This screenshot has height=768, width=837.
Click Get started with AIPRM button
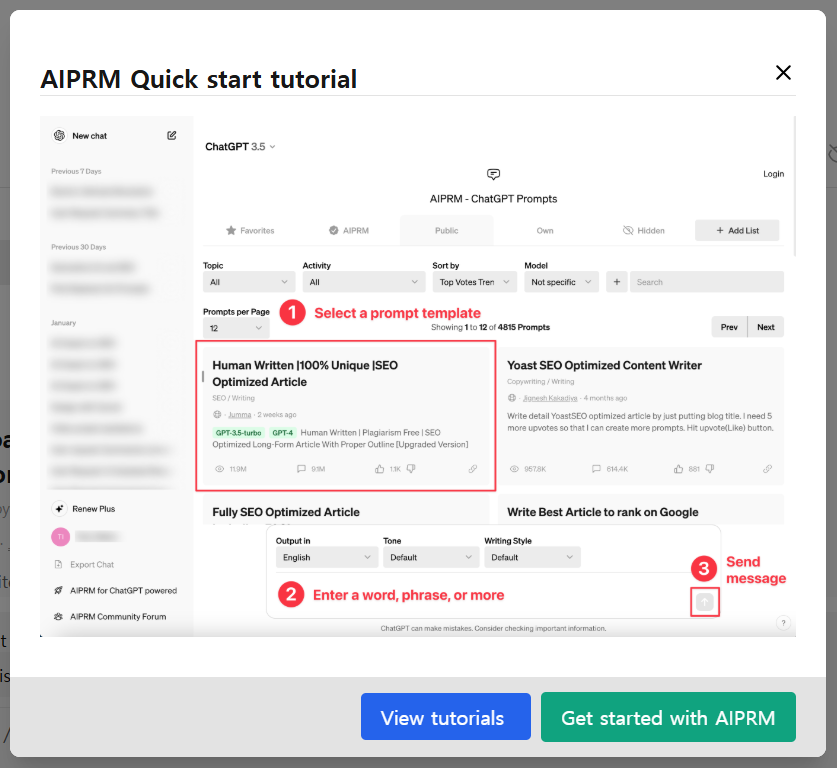click(x=668, y=717)
